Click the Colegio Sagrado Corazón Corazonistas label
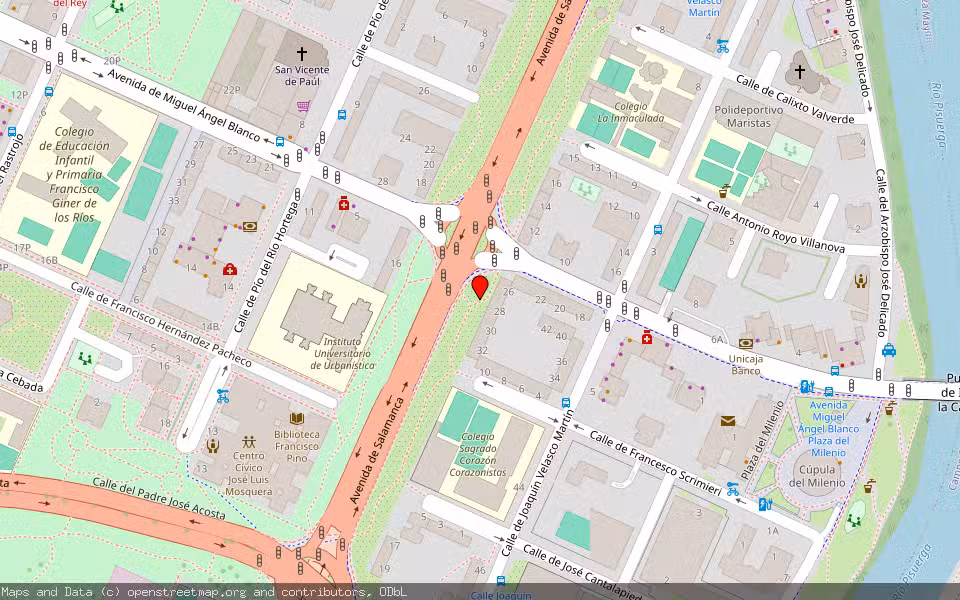 [x=478, y=454]
